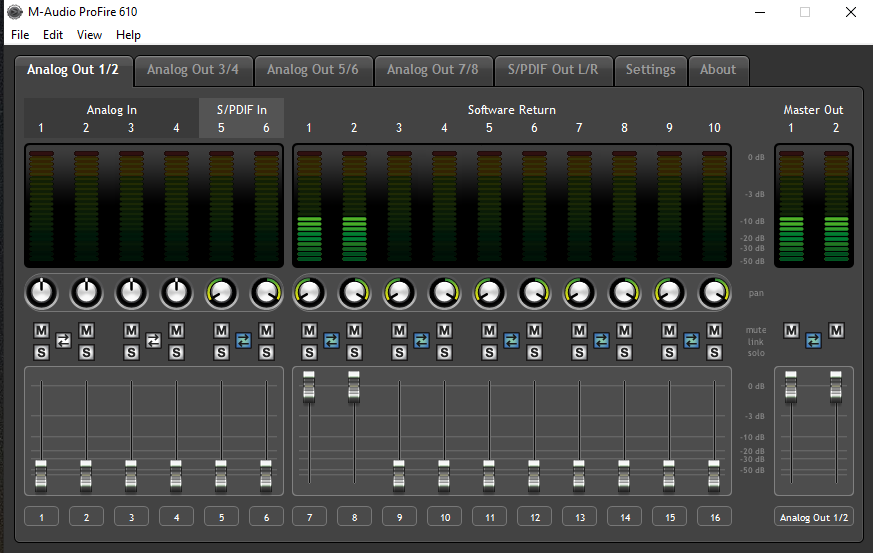The width and height of the screenshot is (873, 553).
Task: Toggle link for S/PDIF In 5/6
Action: pyautogui.click(x=243, y=340)
